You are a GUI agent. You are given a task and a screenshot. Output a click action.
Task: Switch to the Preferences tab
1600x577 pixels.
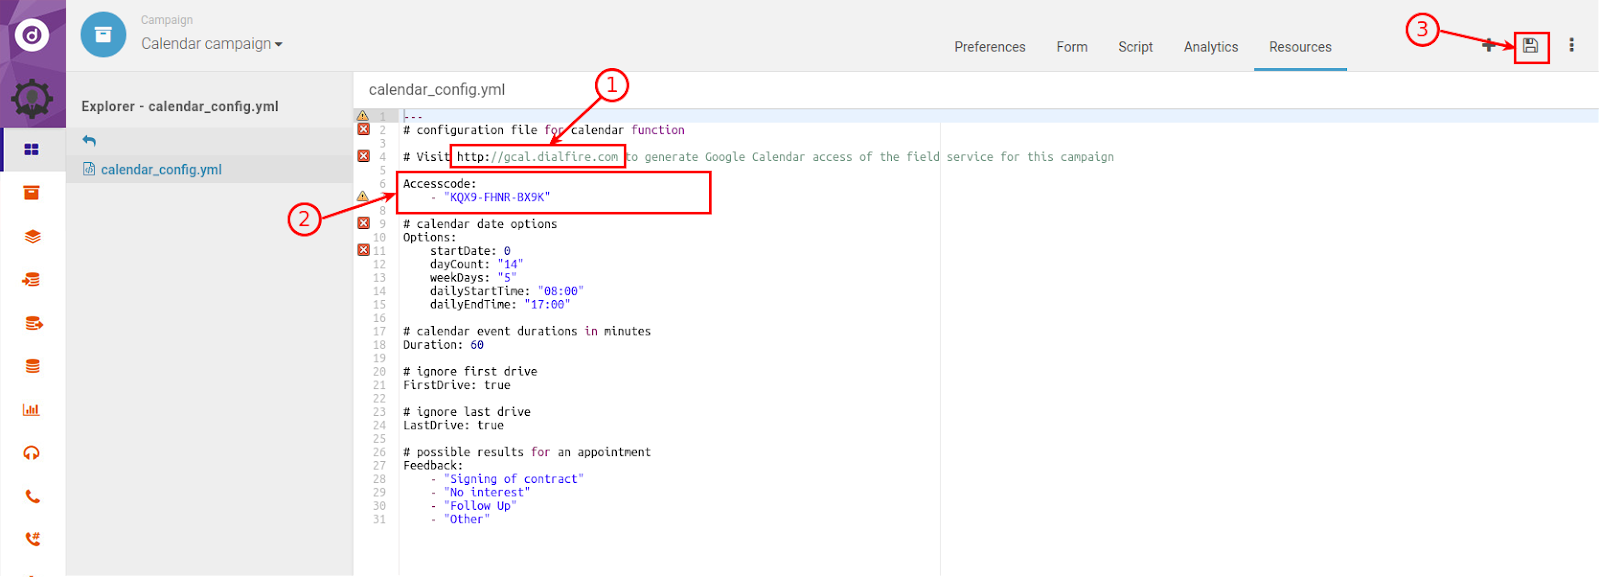(989, 47)
